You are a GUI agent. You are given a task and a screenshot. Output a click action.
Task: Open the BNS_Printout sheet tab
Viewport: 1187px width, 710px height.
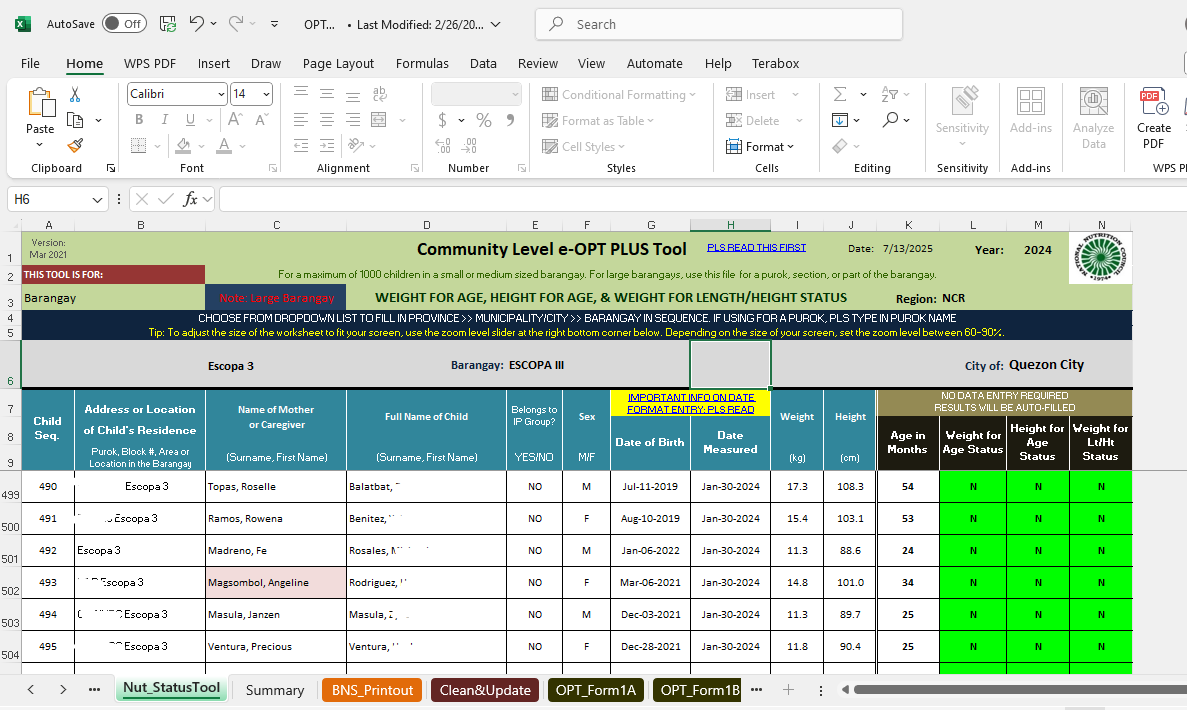tap(372, 690)
